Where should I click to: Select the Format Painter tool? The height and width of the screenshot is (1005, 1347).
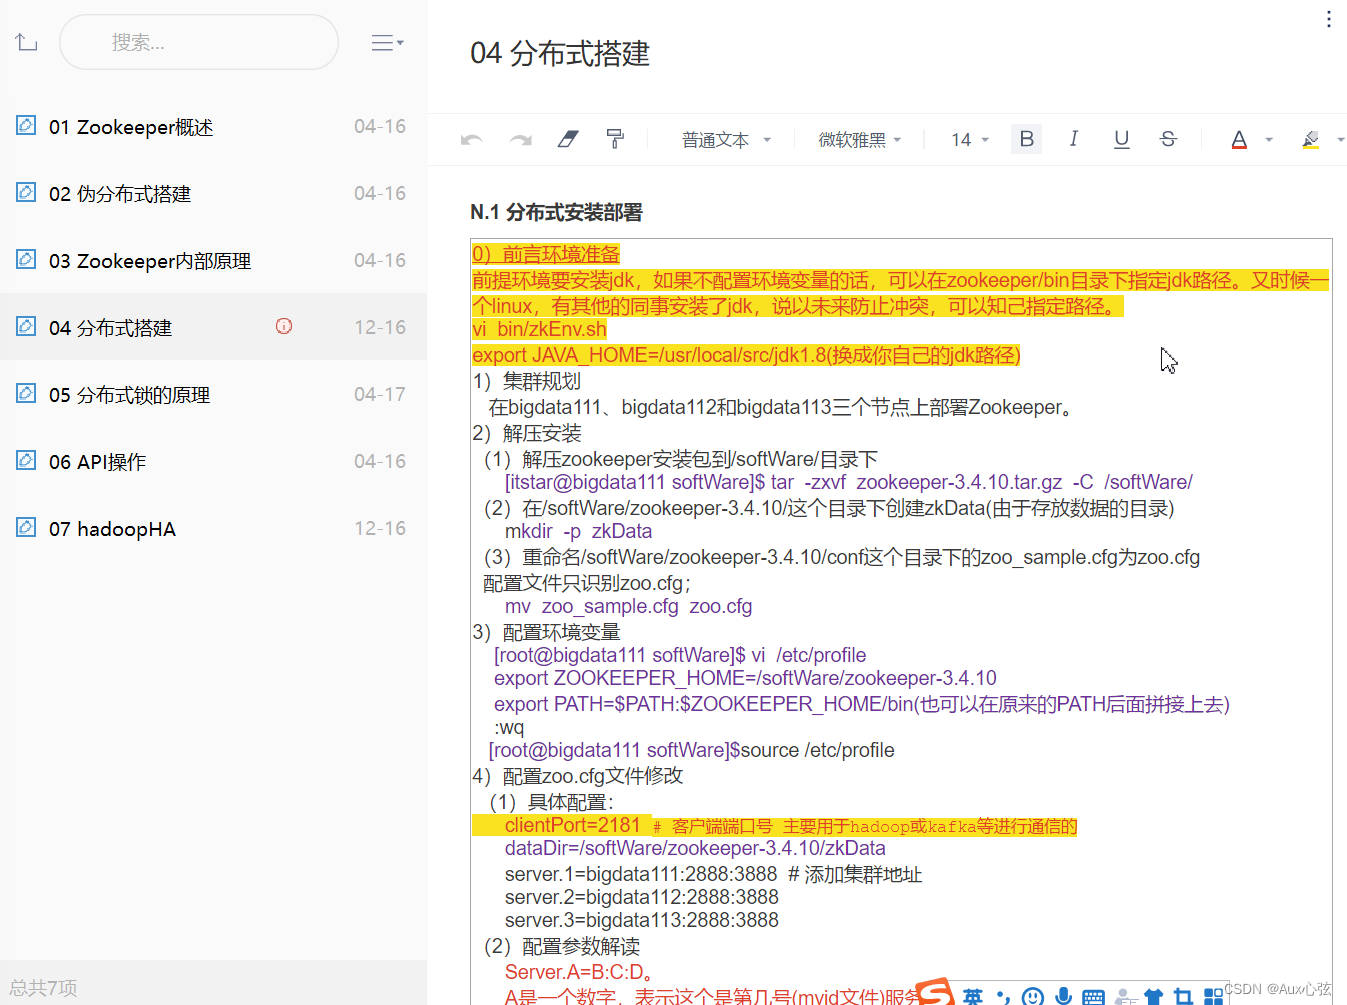615,139
